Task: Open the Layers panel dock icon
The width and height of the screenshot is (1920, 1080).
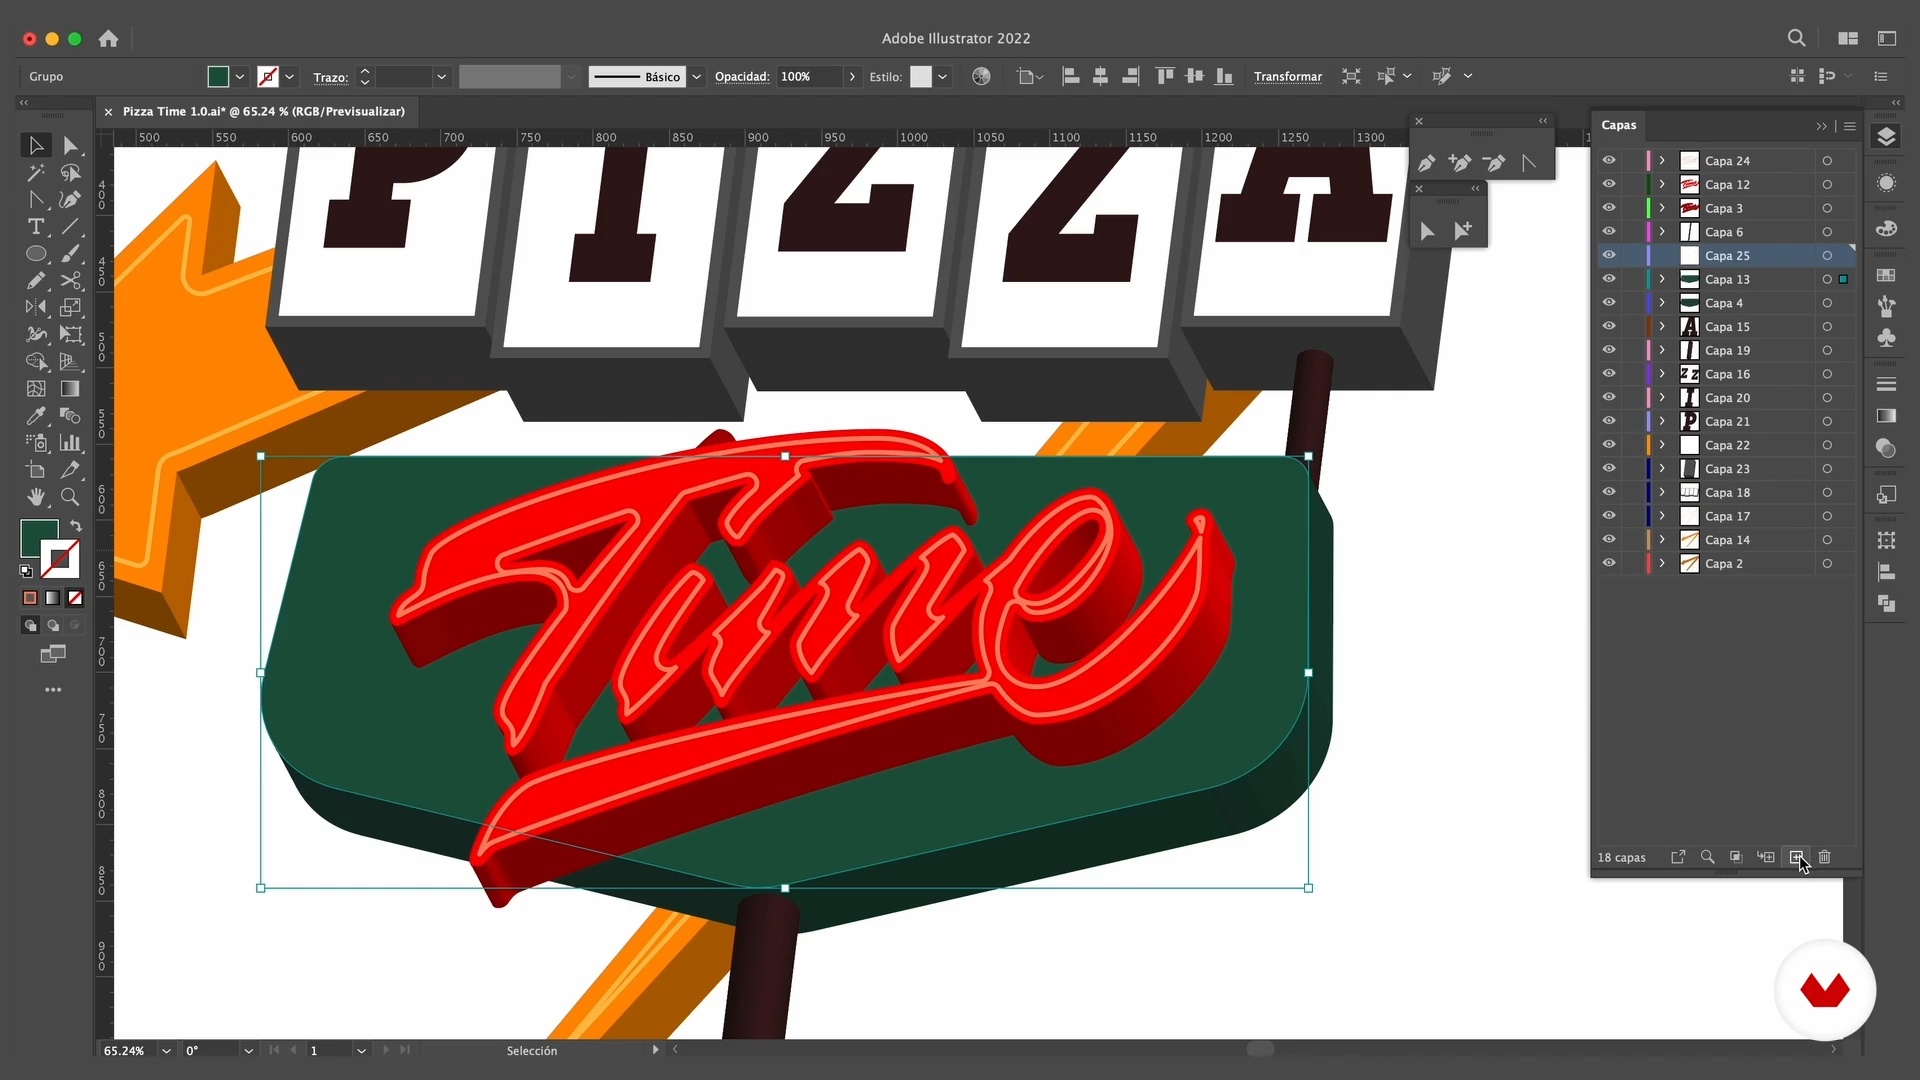Action: coord(1886,137)
